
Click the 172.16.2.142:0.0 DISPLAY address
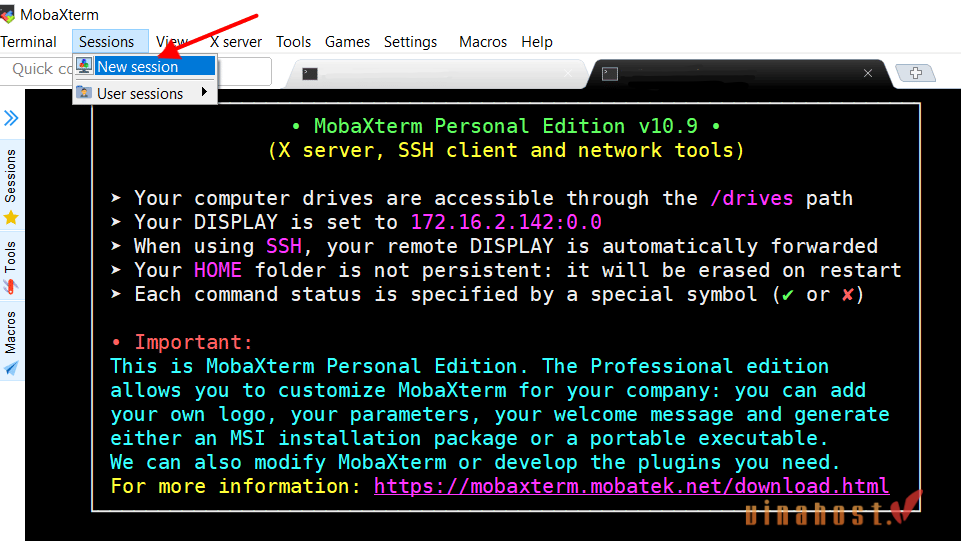tap(506, 222)
